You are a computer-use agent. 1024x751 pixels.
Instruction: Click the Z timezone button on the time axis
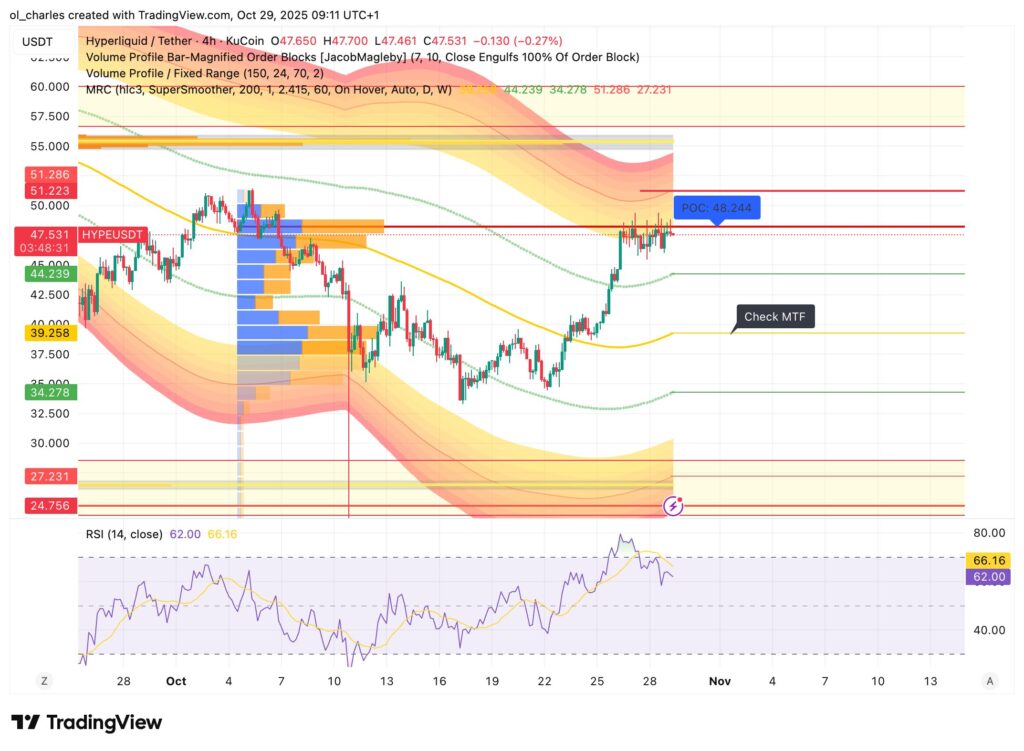click(44, 681)
